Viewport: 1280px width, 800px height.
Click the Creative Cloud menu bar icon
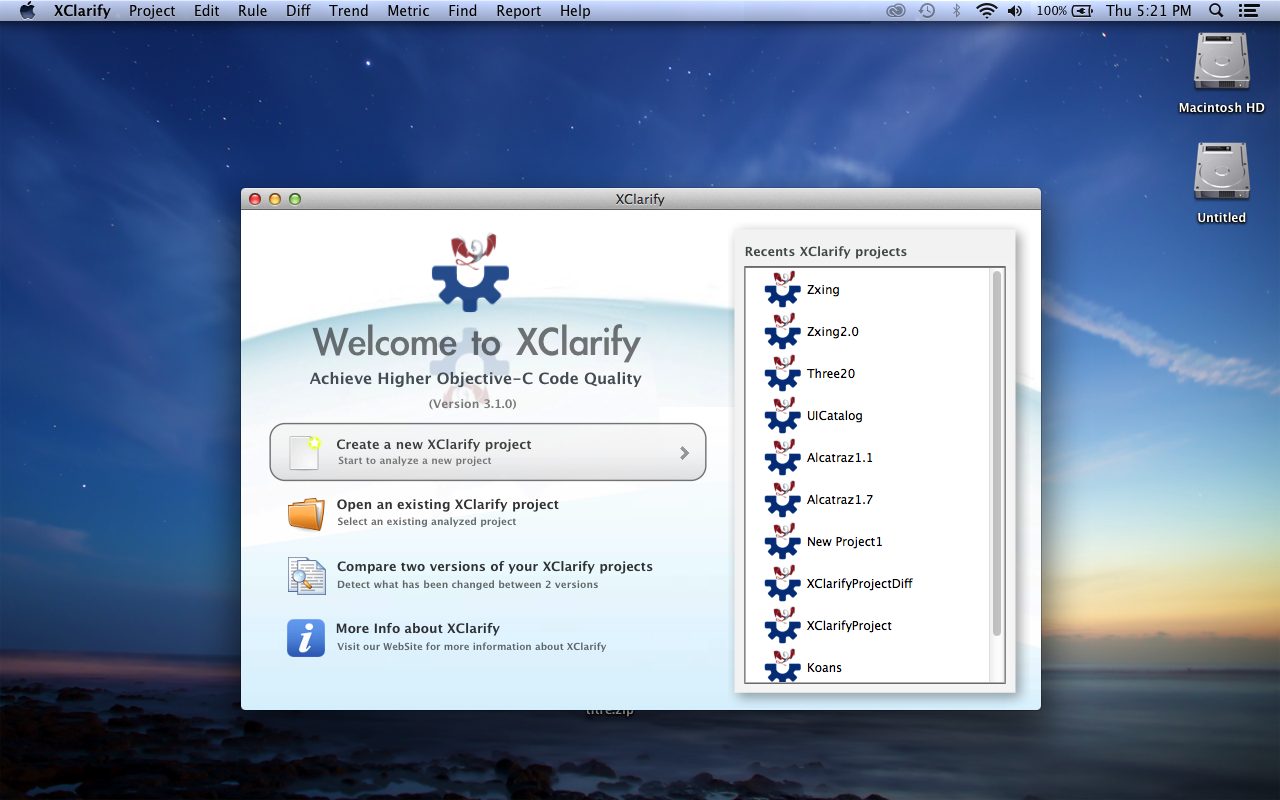(x=895, y=11)
